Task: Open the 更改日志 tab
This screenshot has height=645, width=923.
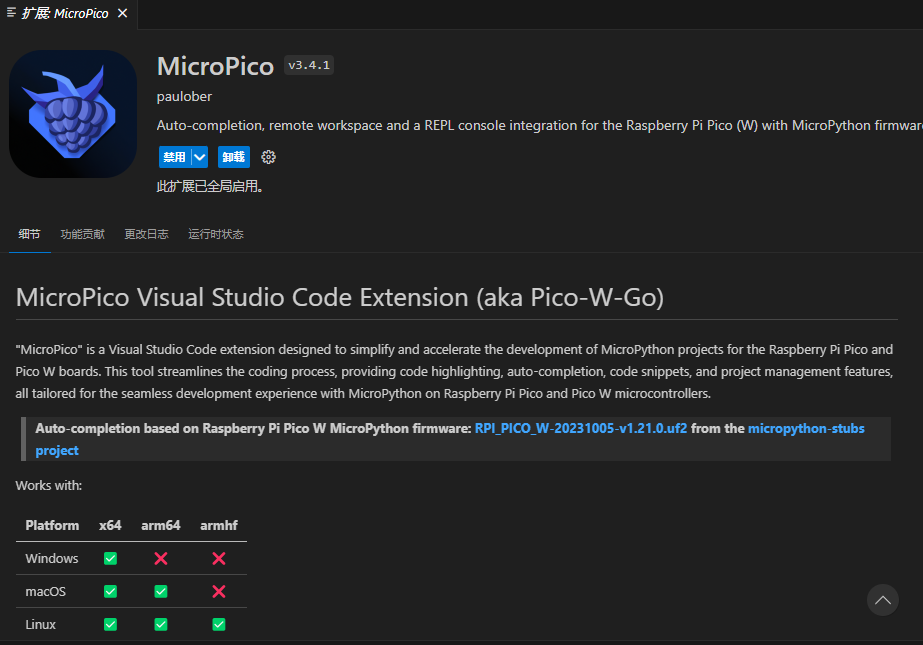Action: (x=147, y=234)
